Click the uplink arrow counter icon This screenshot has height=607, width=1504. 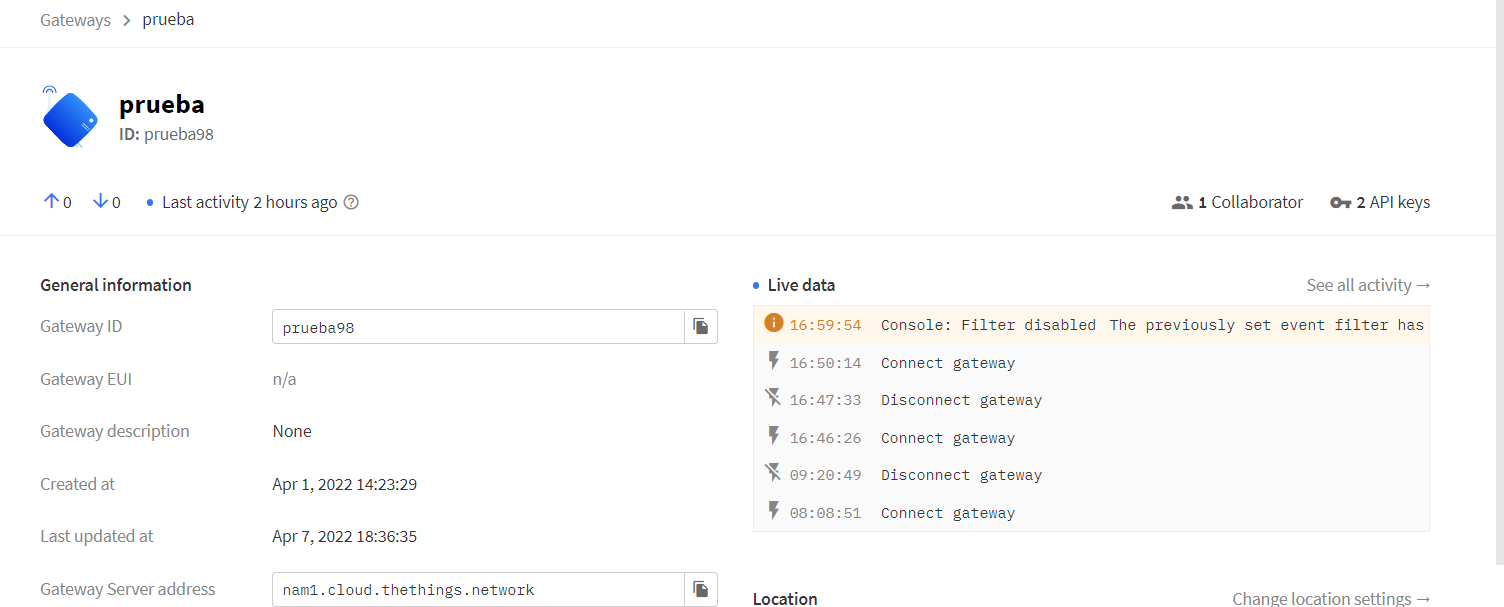tap(51, 202)
